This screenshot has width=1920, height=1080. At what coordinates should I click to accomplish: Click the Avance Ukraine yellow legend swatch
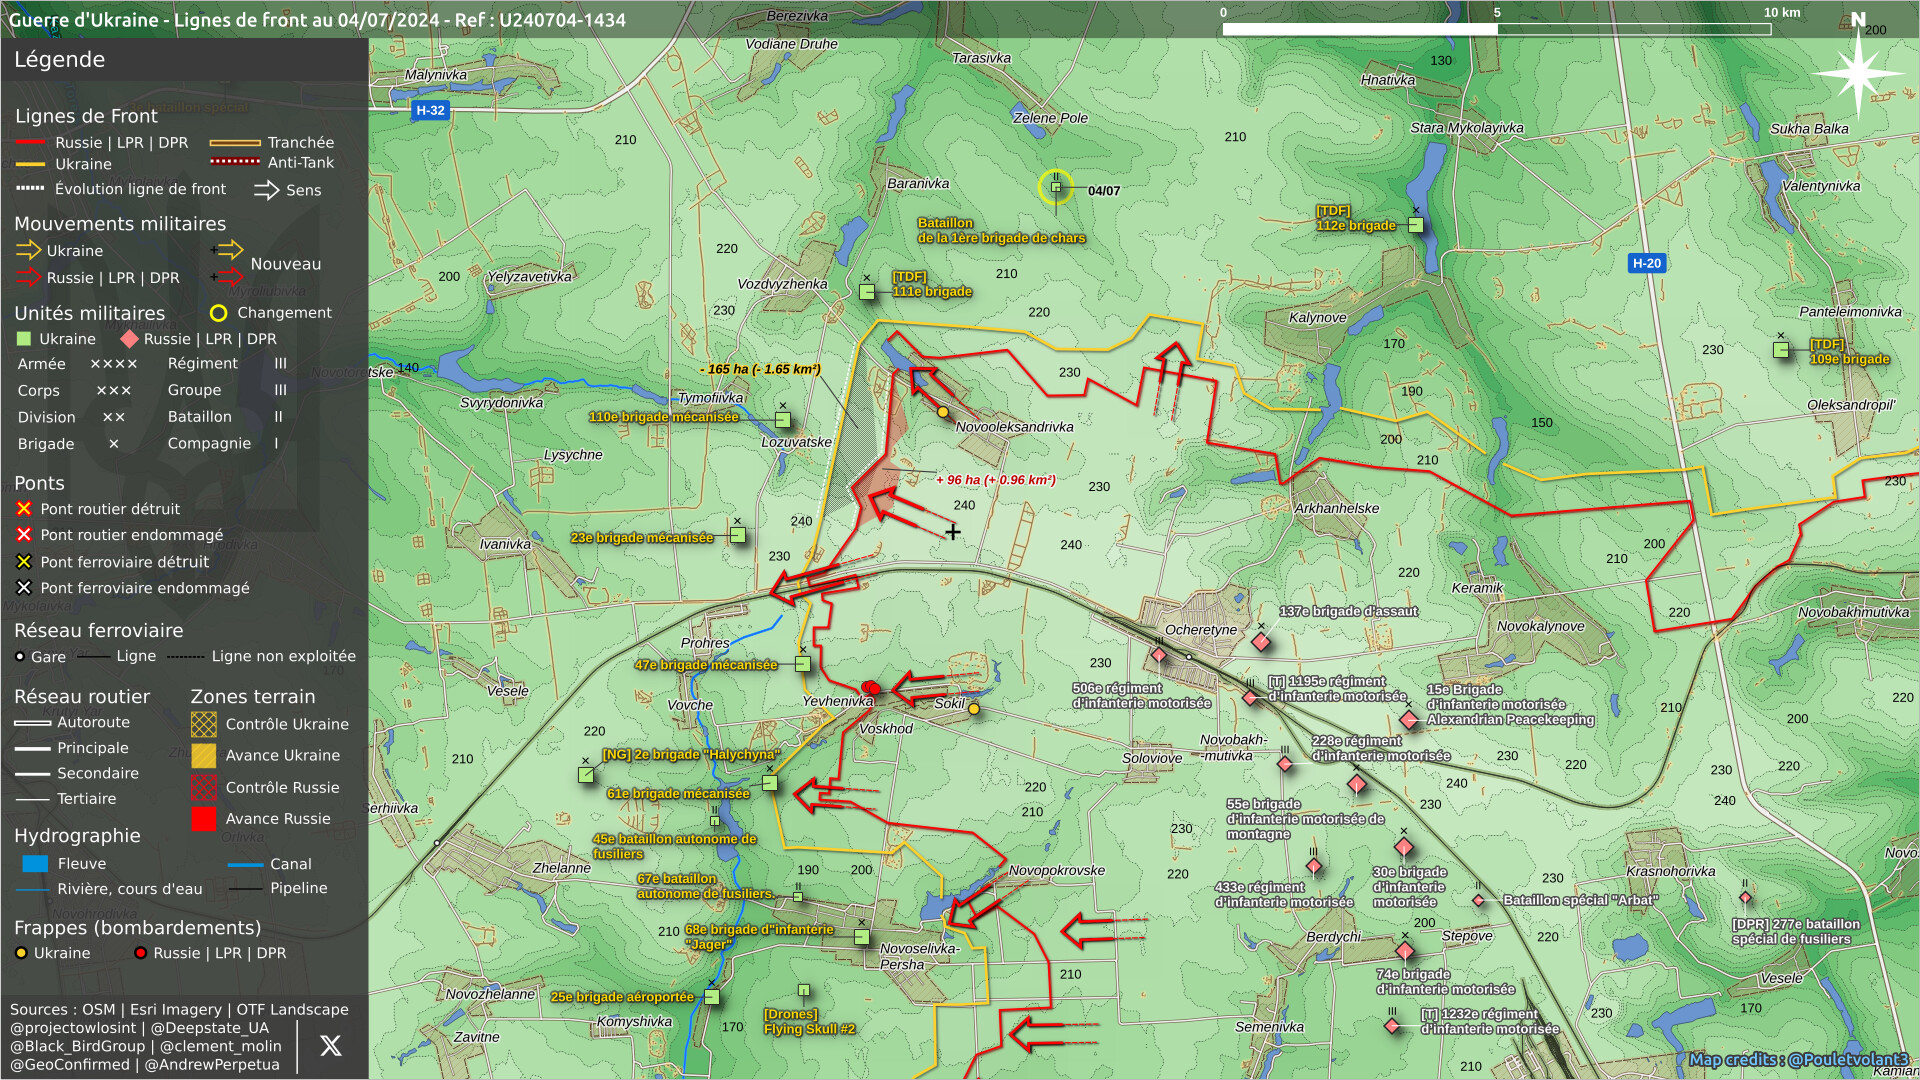[x=204, y=756]
